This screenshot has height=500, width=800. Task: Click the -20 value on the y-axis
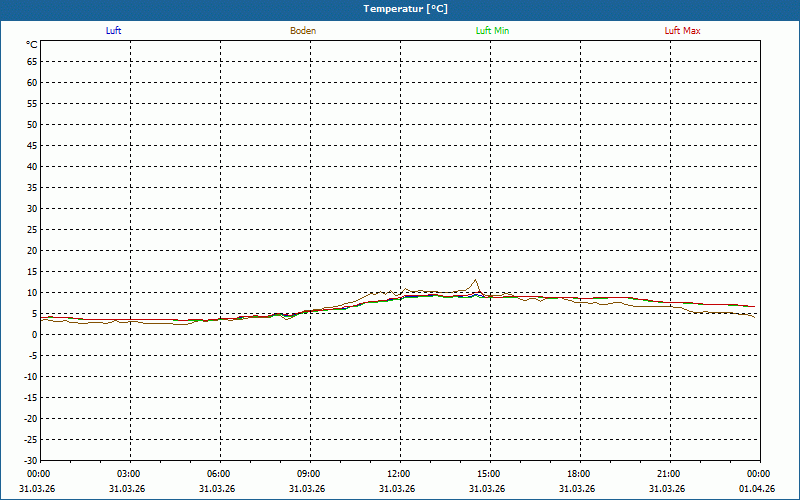point(30,419)
